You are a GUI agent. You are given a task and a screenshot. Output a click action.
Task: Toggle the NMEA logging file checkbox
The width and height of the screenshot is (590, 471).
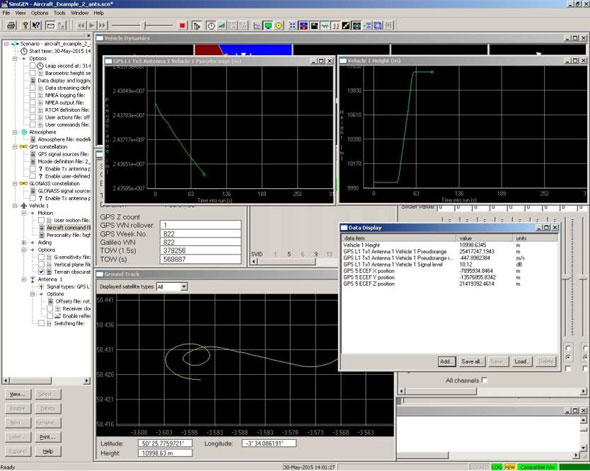click(x=33, y=95)
